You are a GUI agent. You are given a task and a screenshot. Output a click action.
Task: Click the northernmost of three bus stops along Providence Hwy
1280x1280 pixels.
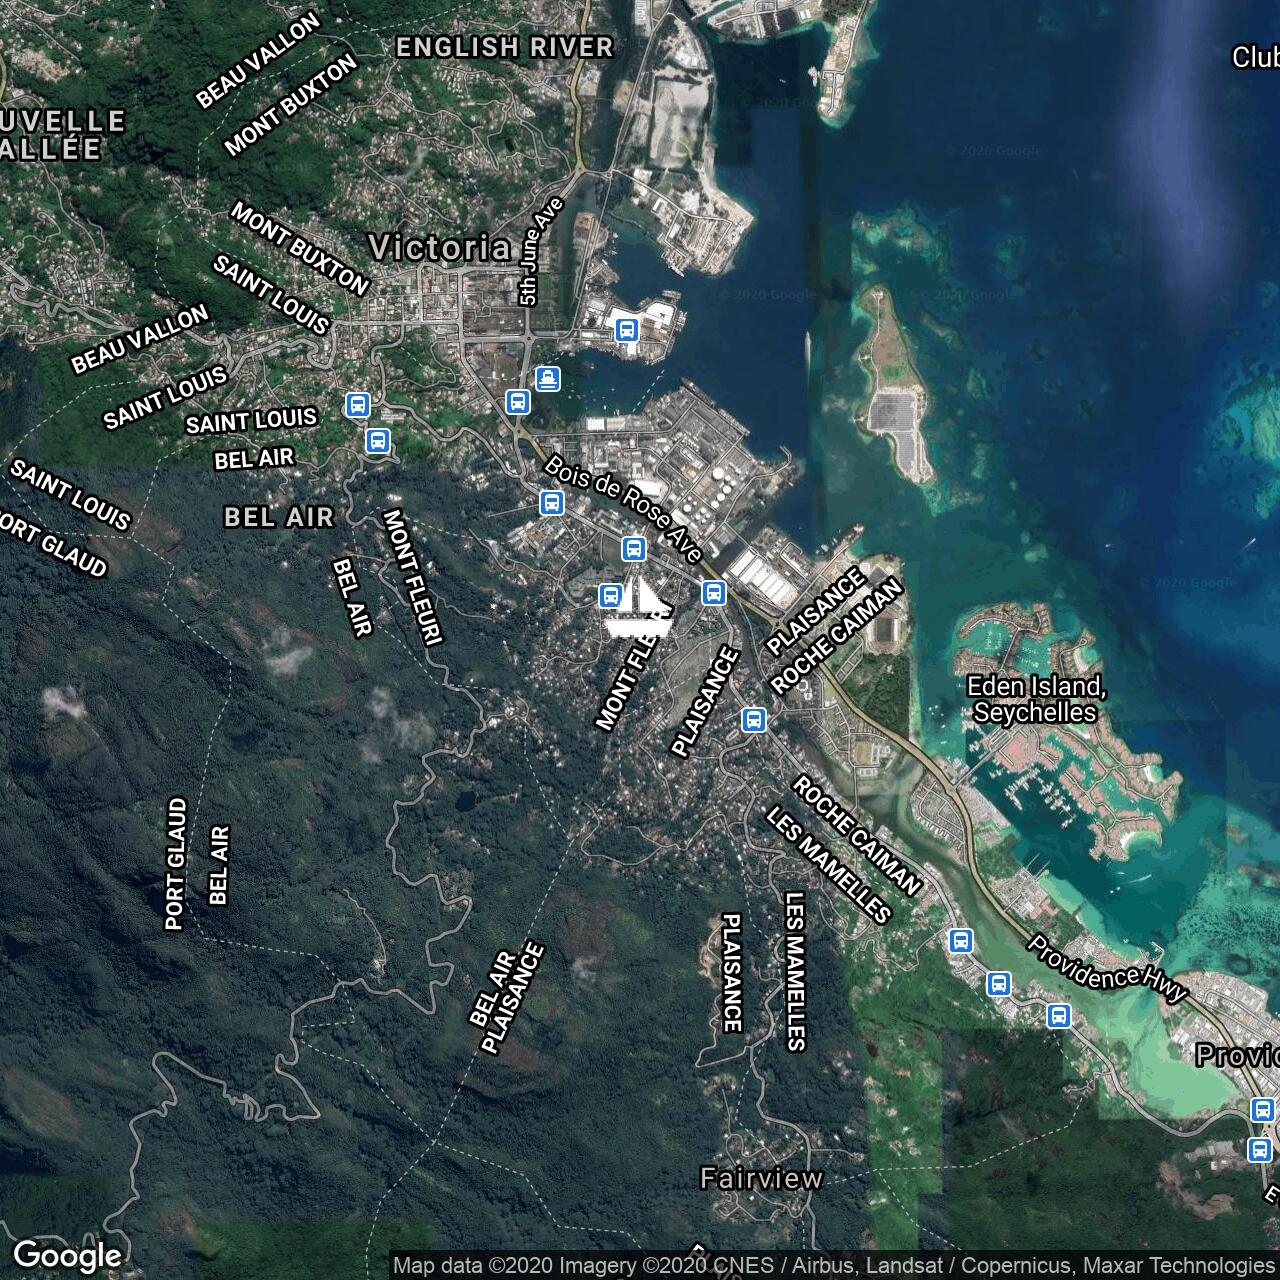pyautogui.click(x=961, y=940)
